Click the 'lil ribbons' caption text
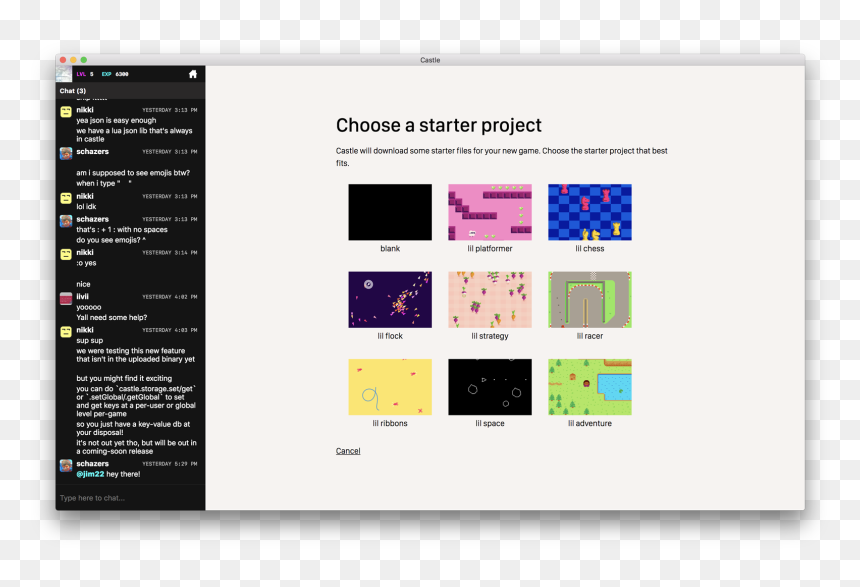Image resolution: width=860 pixels, height=587 pixels. [390, 423]
